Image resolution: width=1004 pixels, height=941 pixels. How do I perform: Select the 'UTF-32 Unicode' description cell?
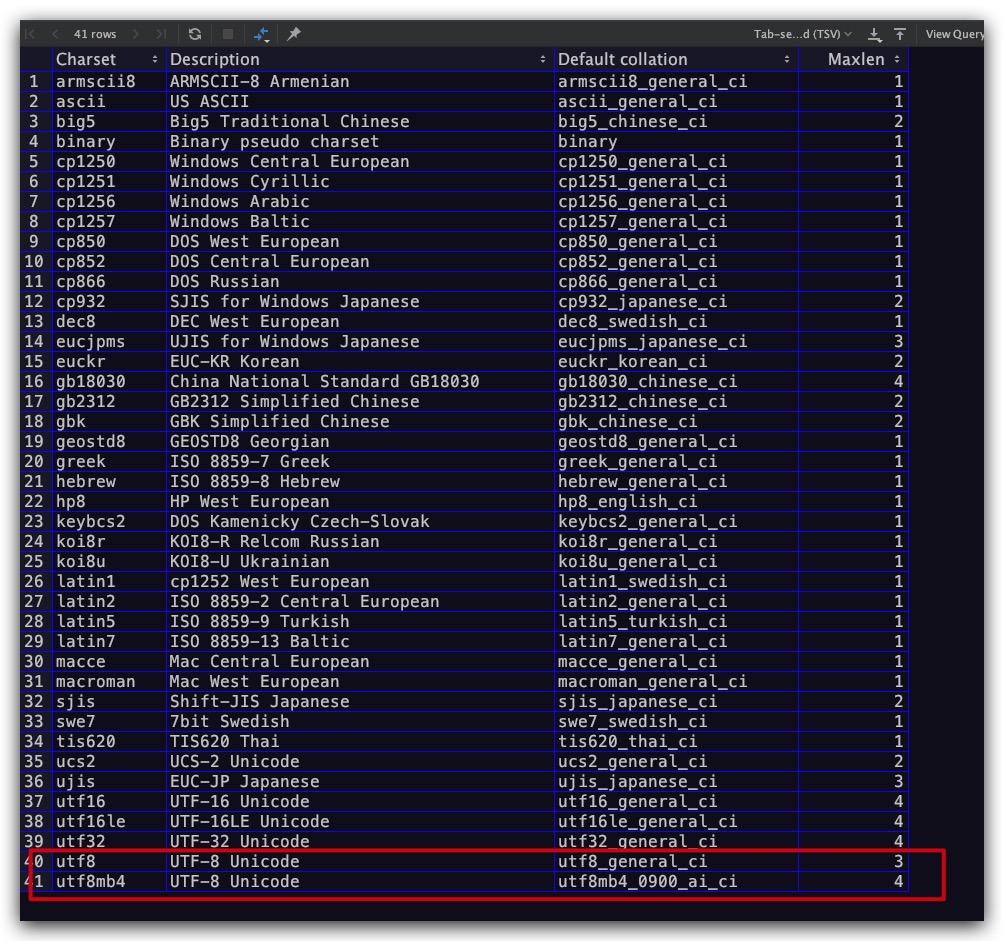360,841
